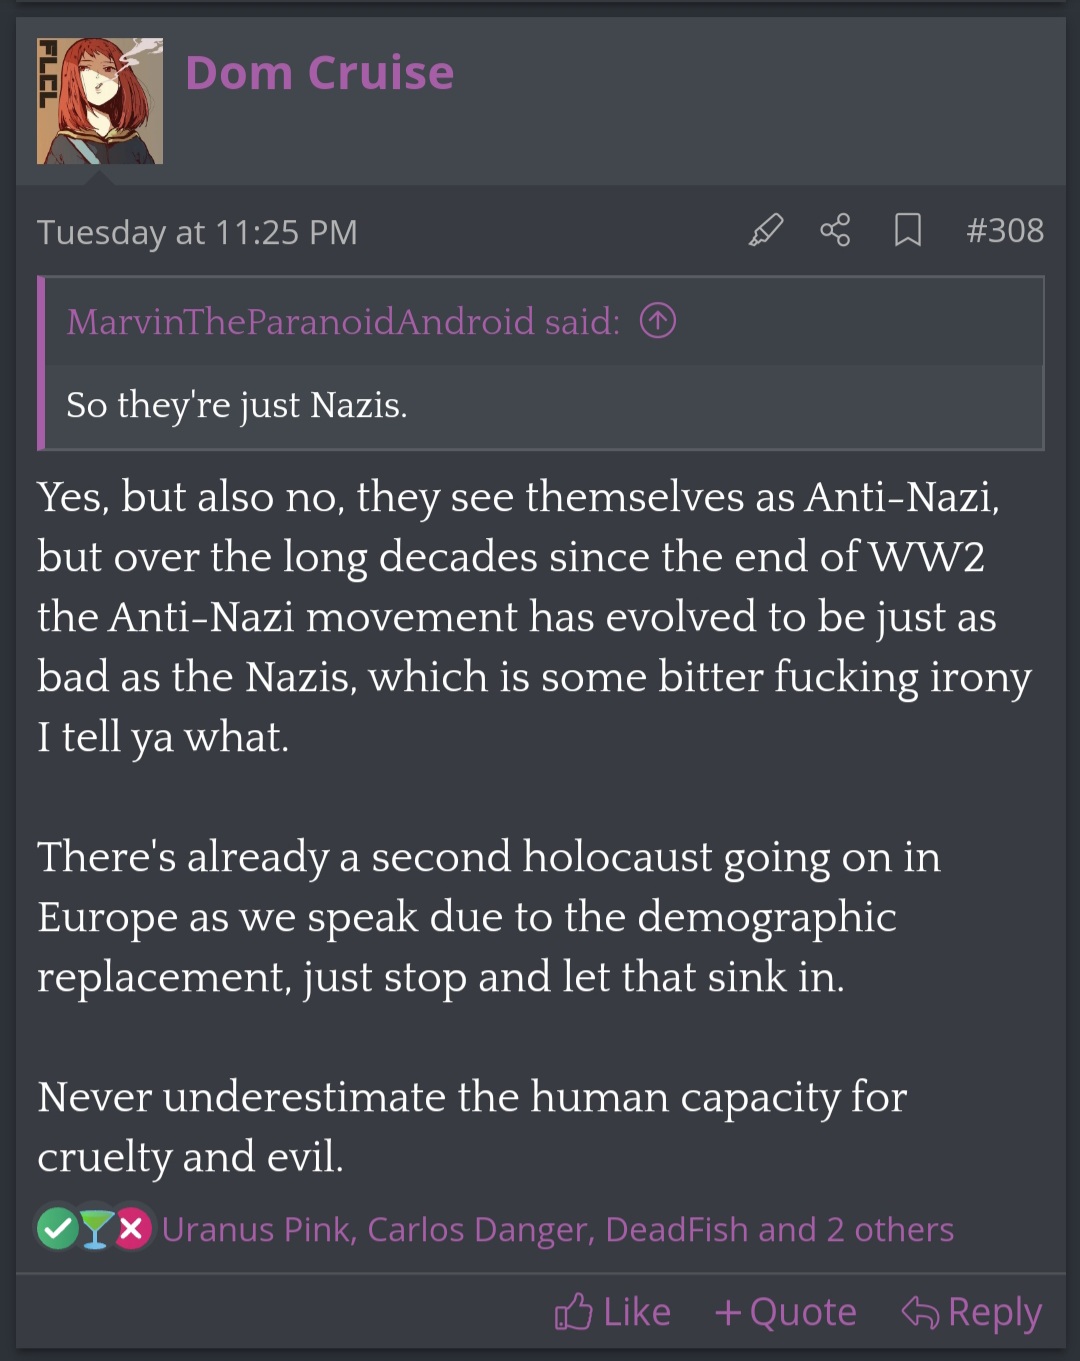1080x1361 pixels.
Task: Visit Dom Cruise's profile name
Action: 319,73
